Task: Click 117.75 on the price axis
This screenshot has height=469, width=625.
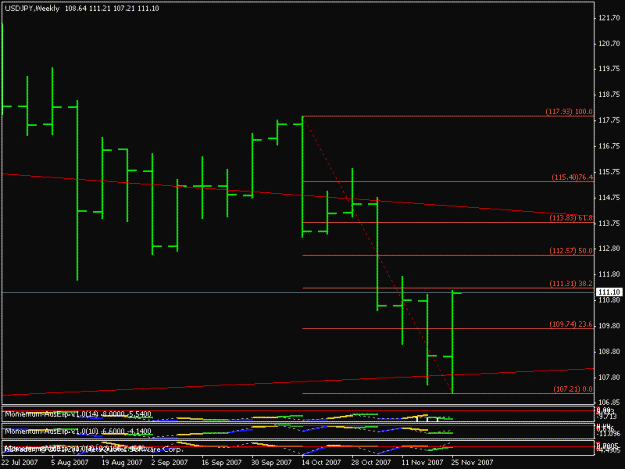Action: (609, 120)
